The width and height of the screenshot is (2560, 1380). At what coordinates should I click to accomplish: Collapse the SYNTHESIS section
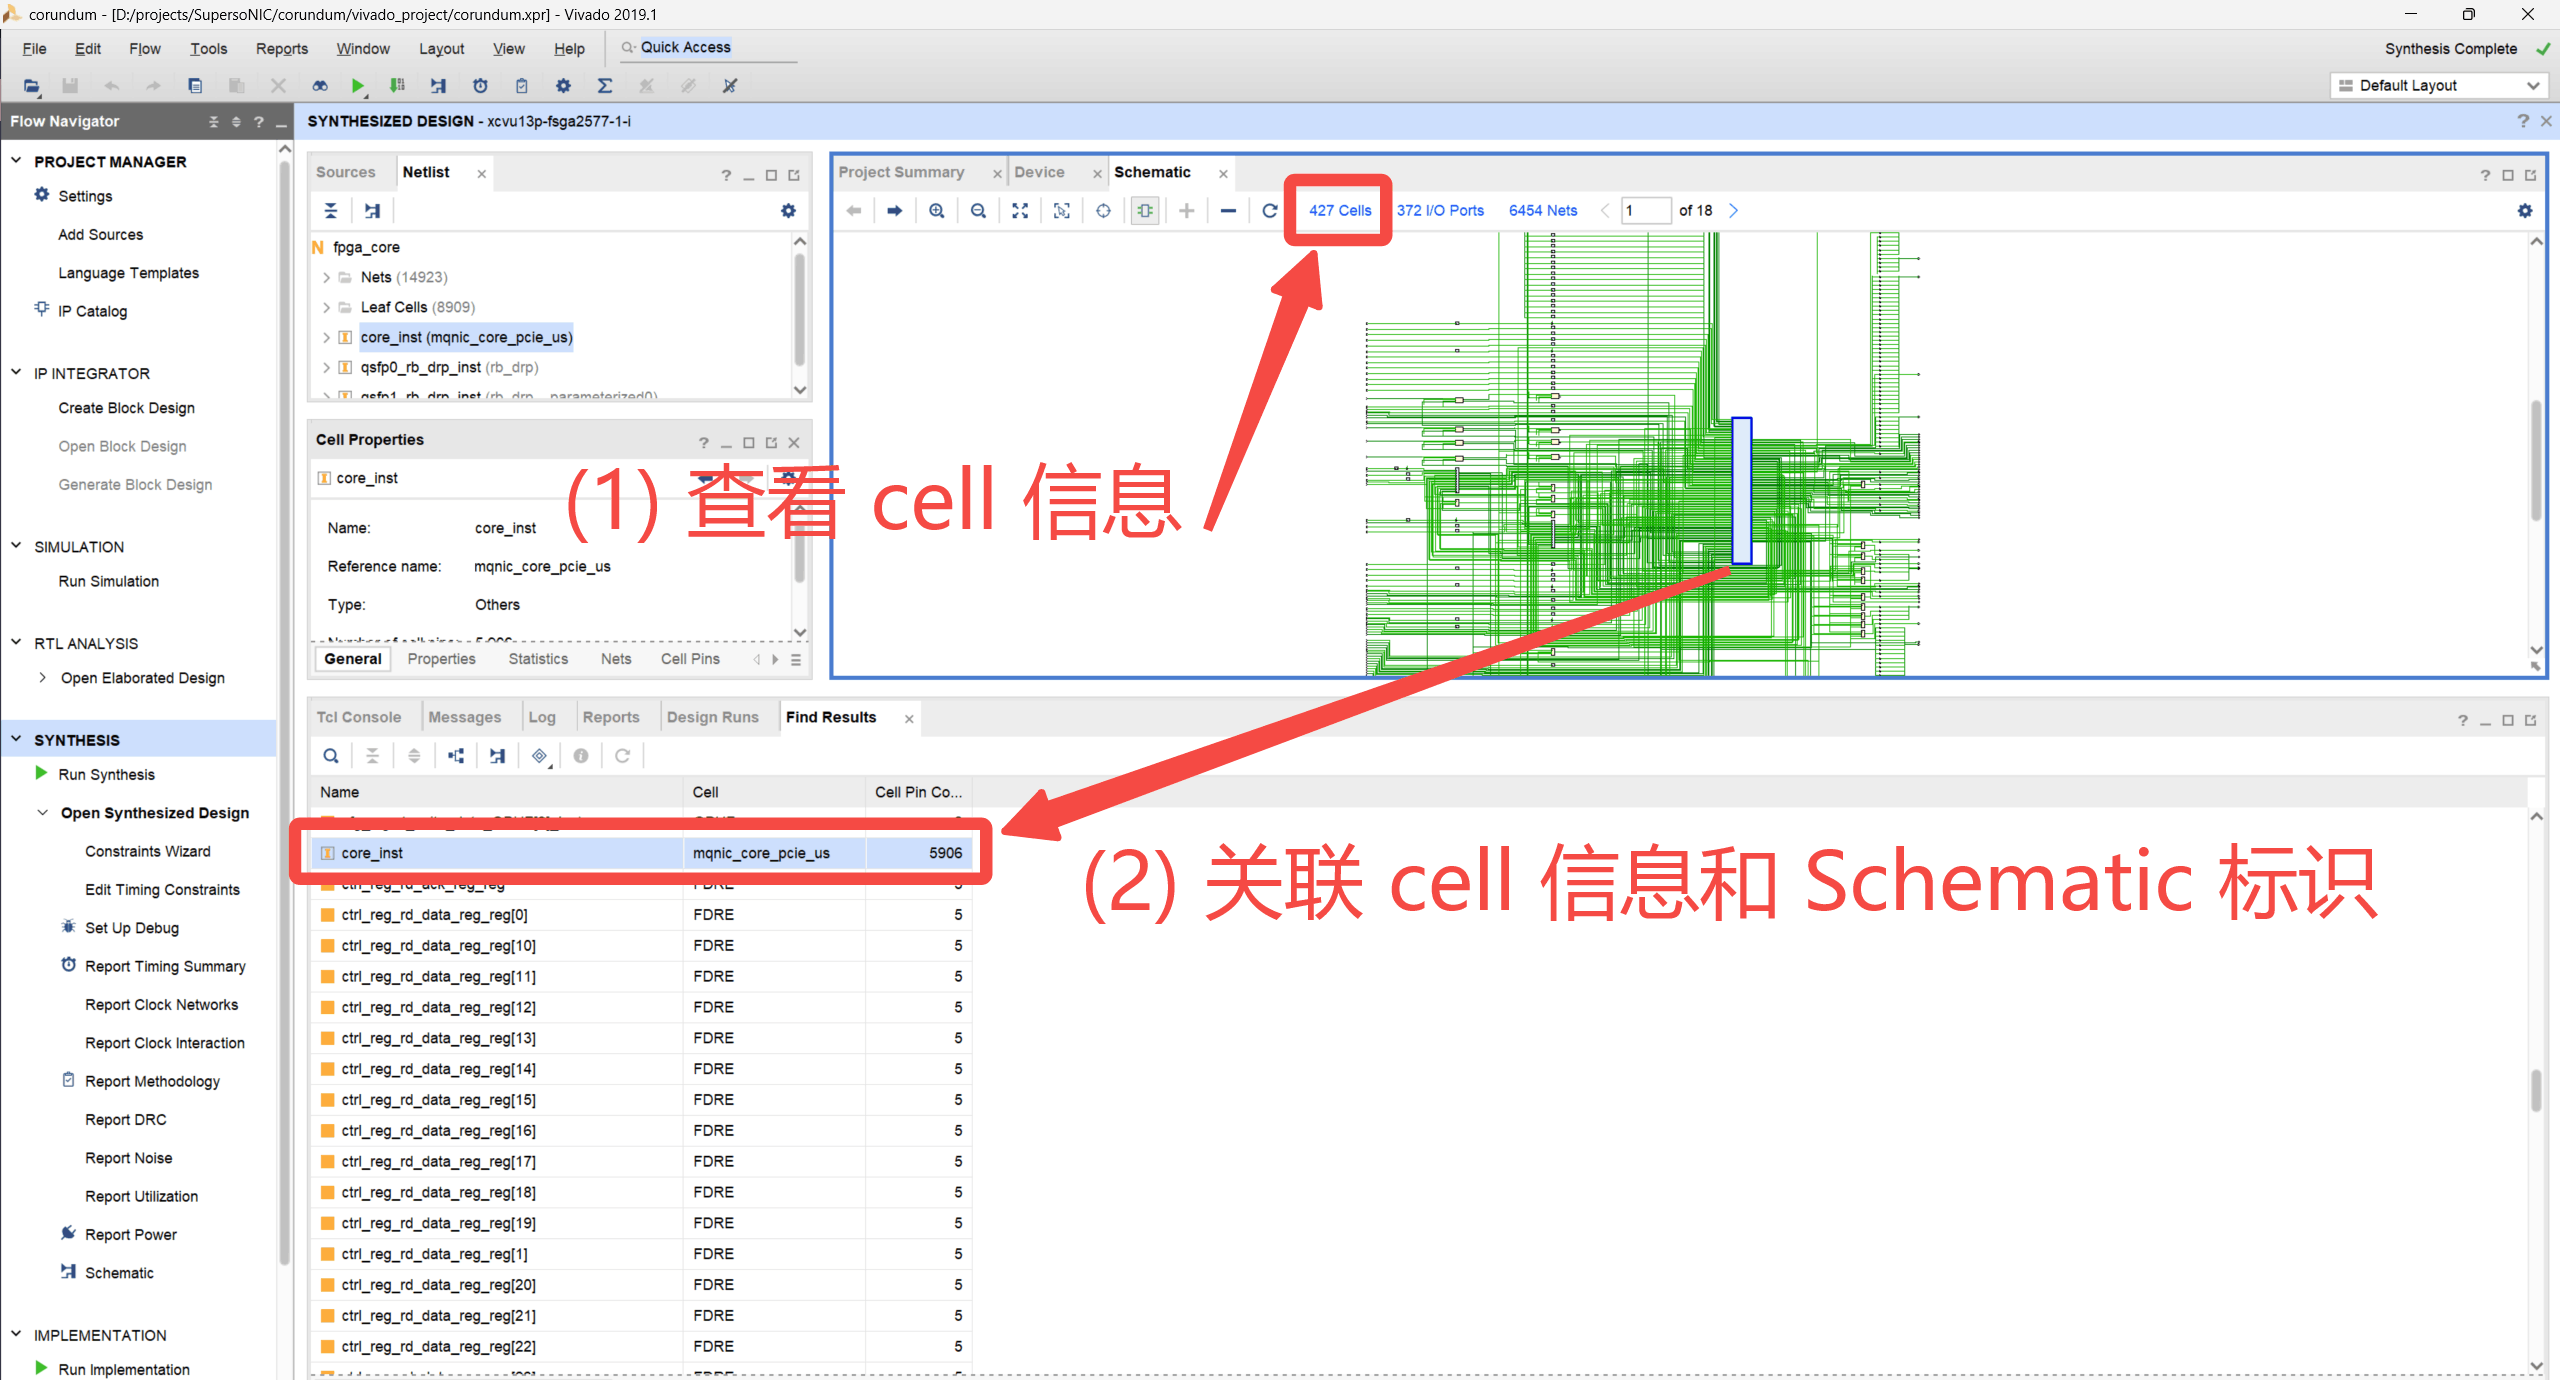(16, 740)
